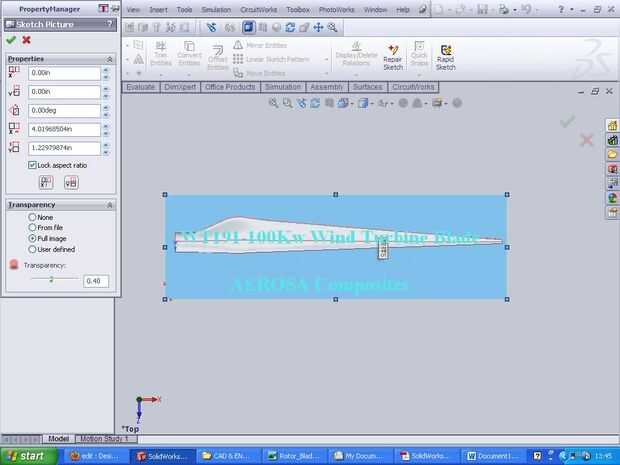The image size is (620, 465).
Task: Switch to Motion Study 1 tab
Action: [x=105, y=439]
